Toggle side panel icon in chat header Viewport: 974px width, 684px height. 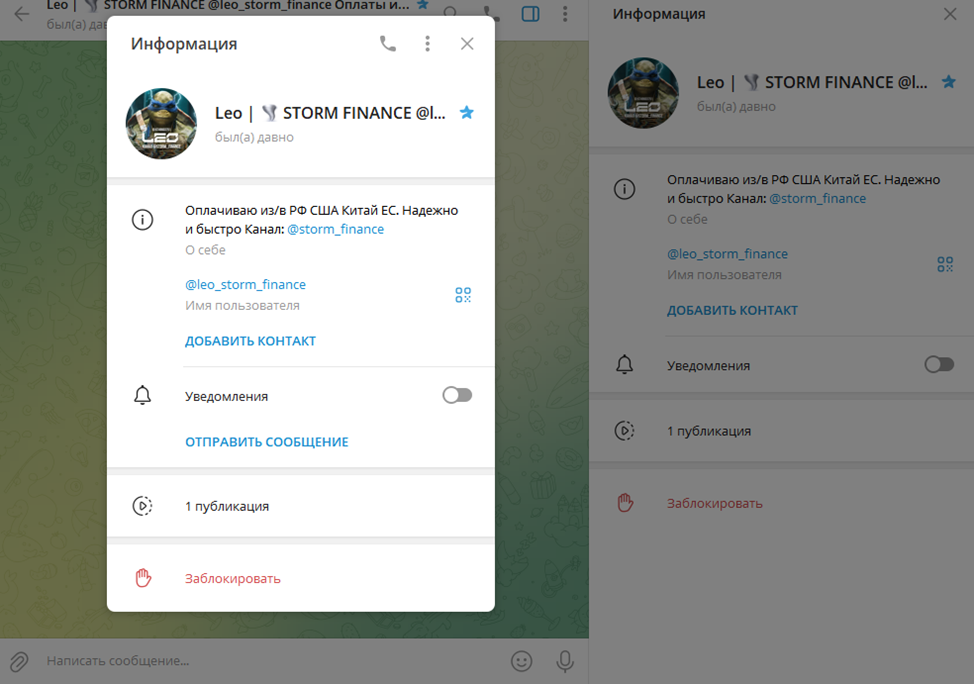pyautogui.click(x=530, y=14)
